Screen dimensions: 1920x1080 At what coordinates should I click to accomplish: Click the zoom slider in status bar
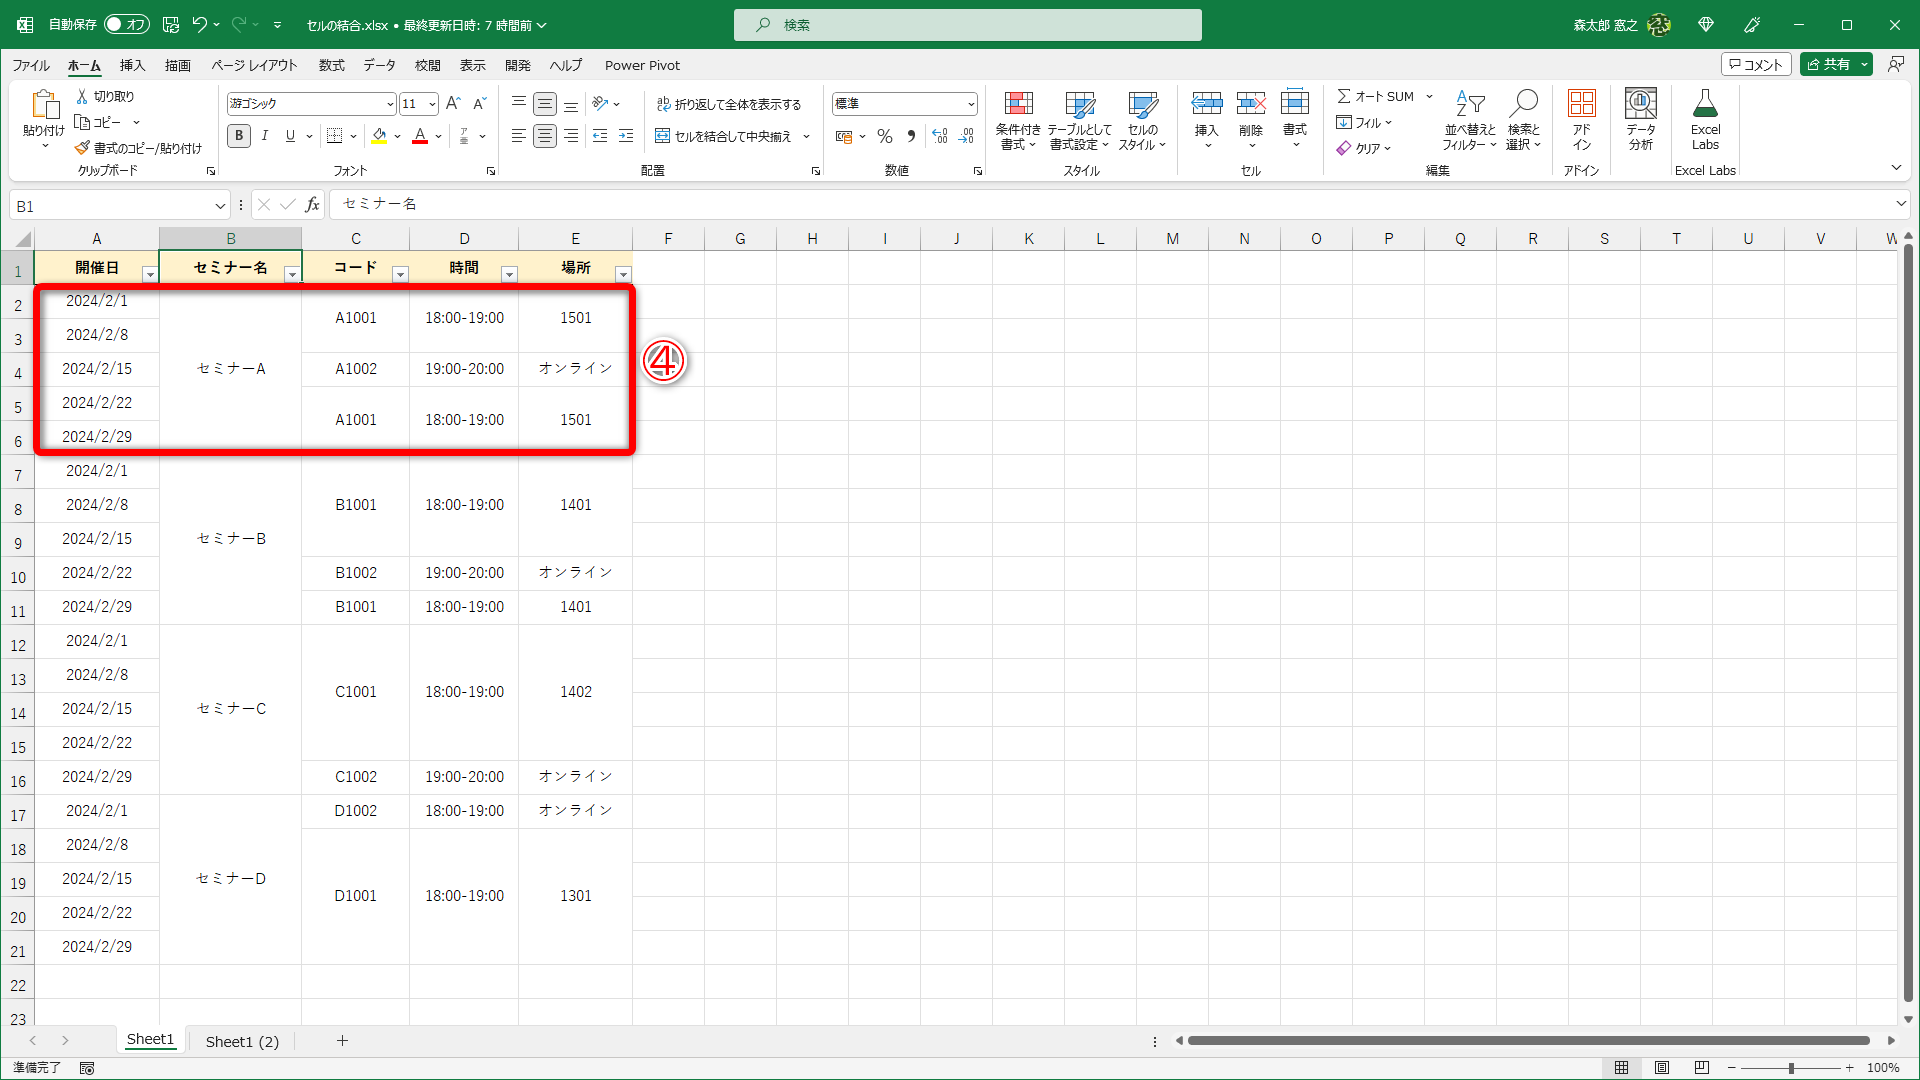(x=1790, y=1068)
